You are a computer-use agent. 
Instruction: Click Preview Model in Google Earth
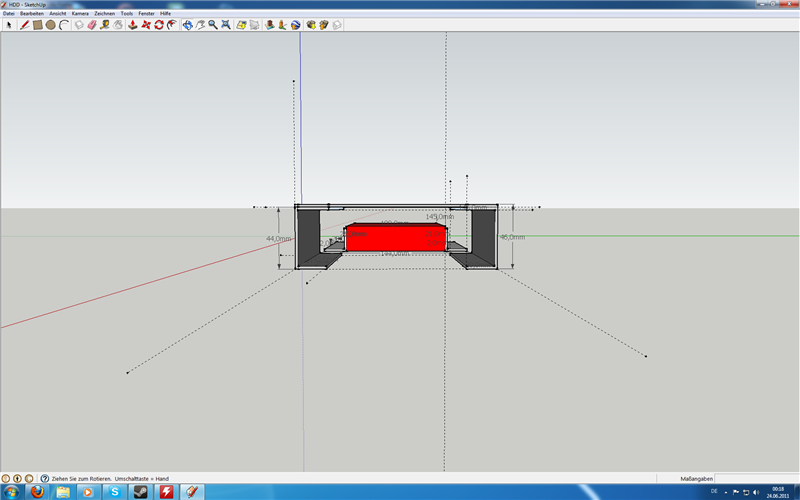(295, 25)
